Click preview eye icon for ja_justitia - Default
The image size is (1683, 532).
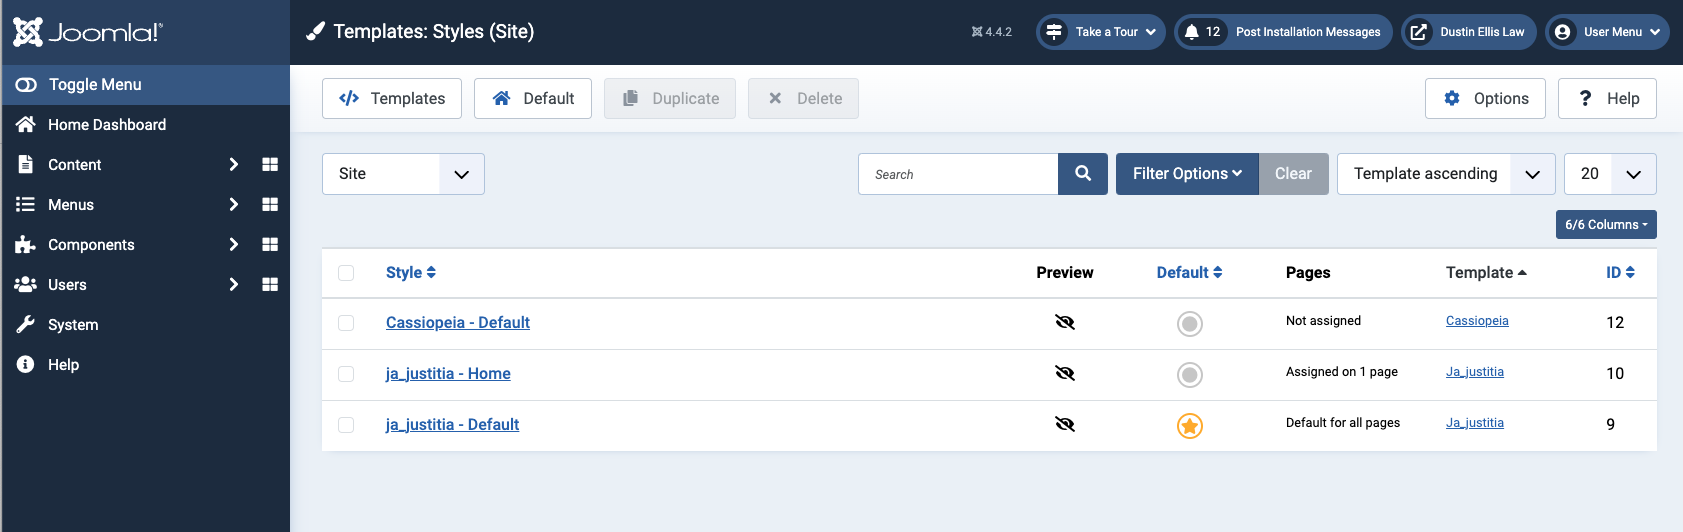click(1065, 424)
